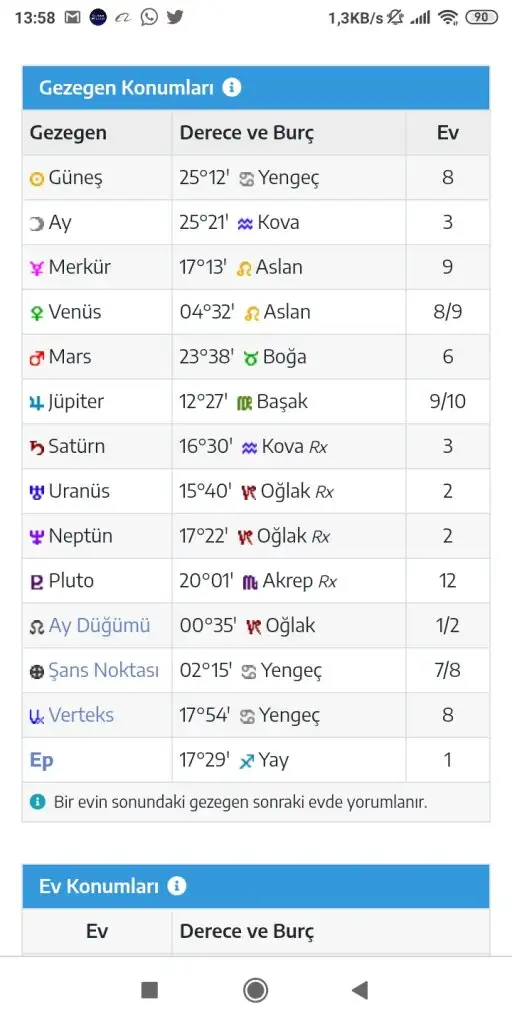The image size is (512, 1024).
Task: Click the Derece ve Burç column header
Action: coord(247,133)
